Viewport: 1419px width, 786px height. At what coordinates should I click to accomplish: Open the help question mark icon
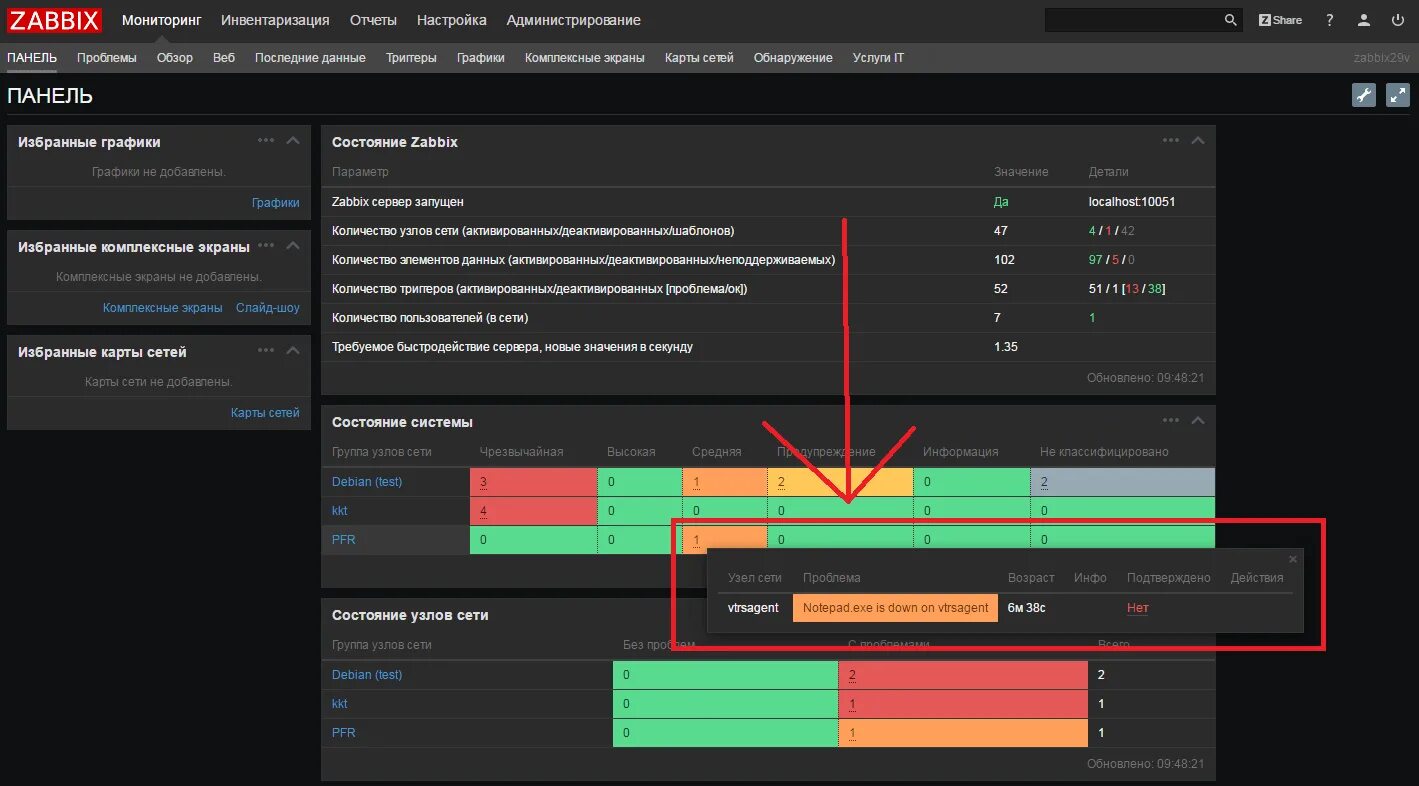point(1330,20)
